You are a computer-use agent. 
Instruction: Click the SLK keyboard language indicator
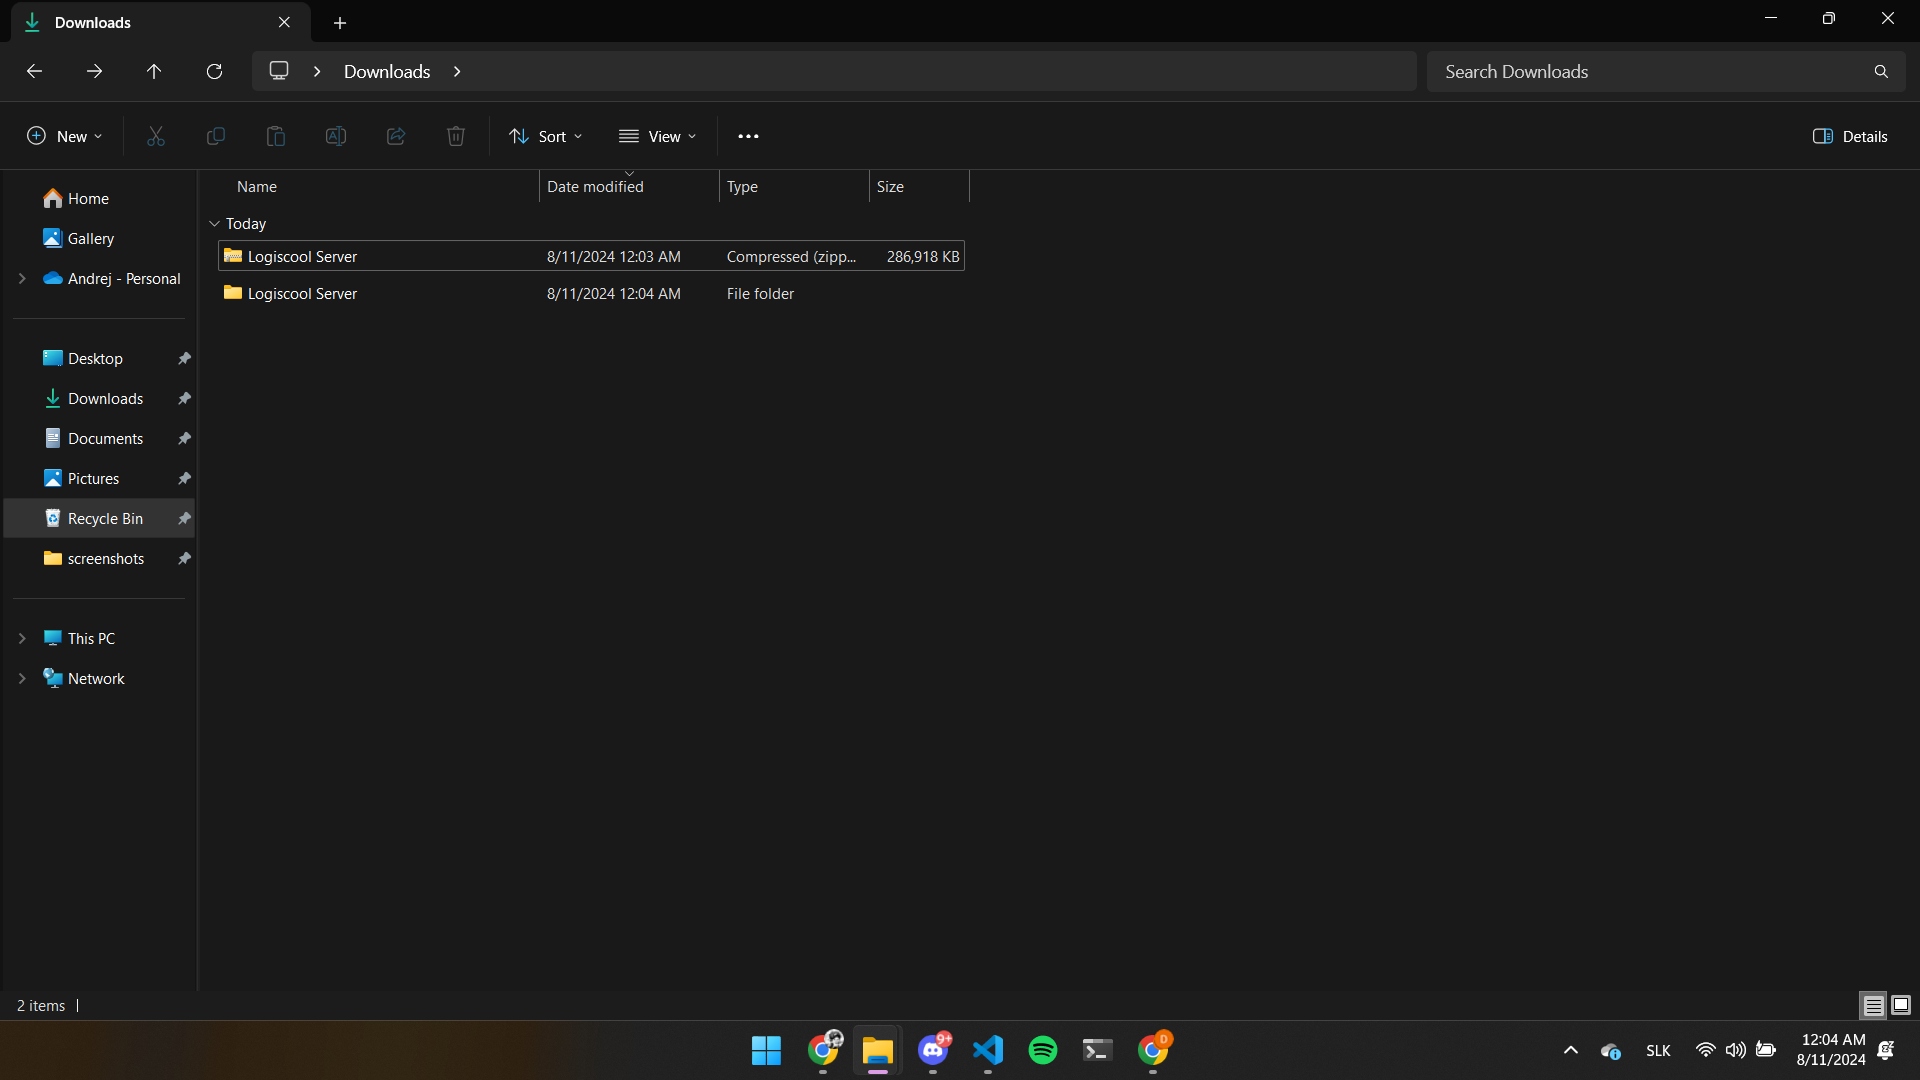(1658, 1050)
